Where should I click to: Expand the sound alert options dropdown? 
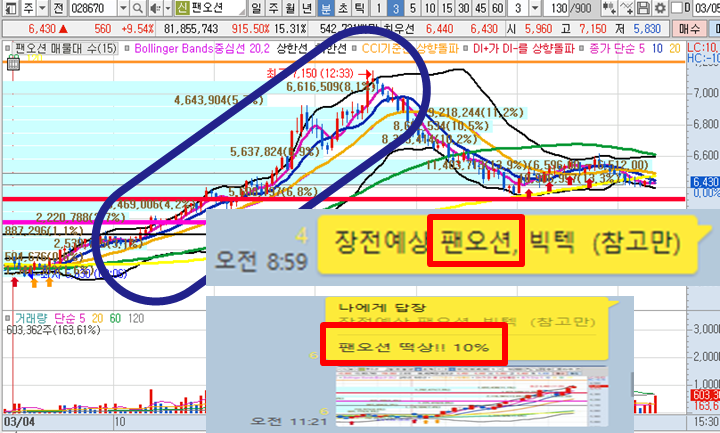coord(168,8)
